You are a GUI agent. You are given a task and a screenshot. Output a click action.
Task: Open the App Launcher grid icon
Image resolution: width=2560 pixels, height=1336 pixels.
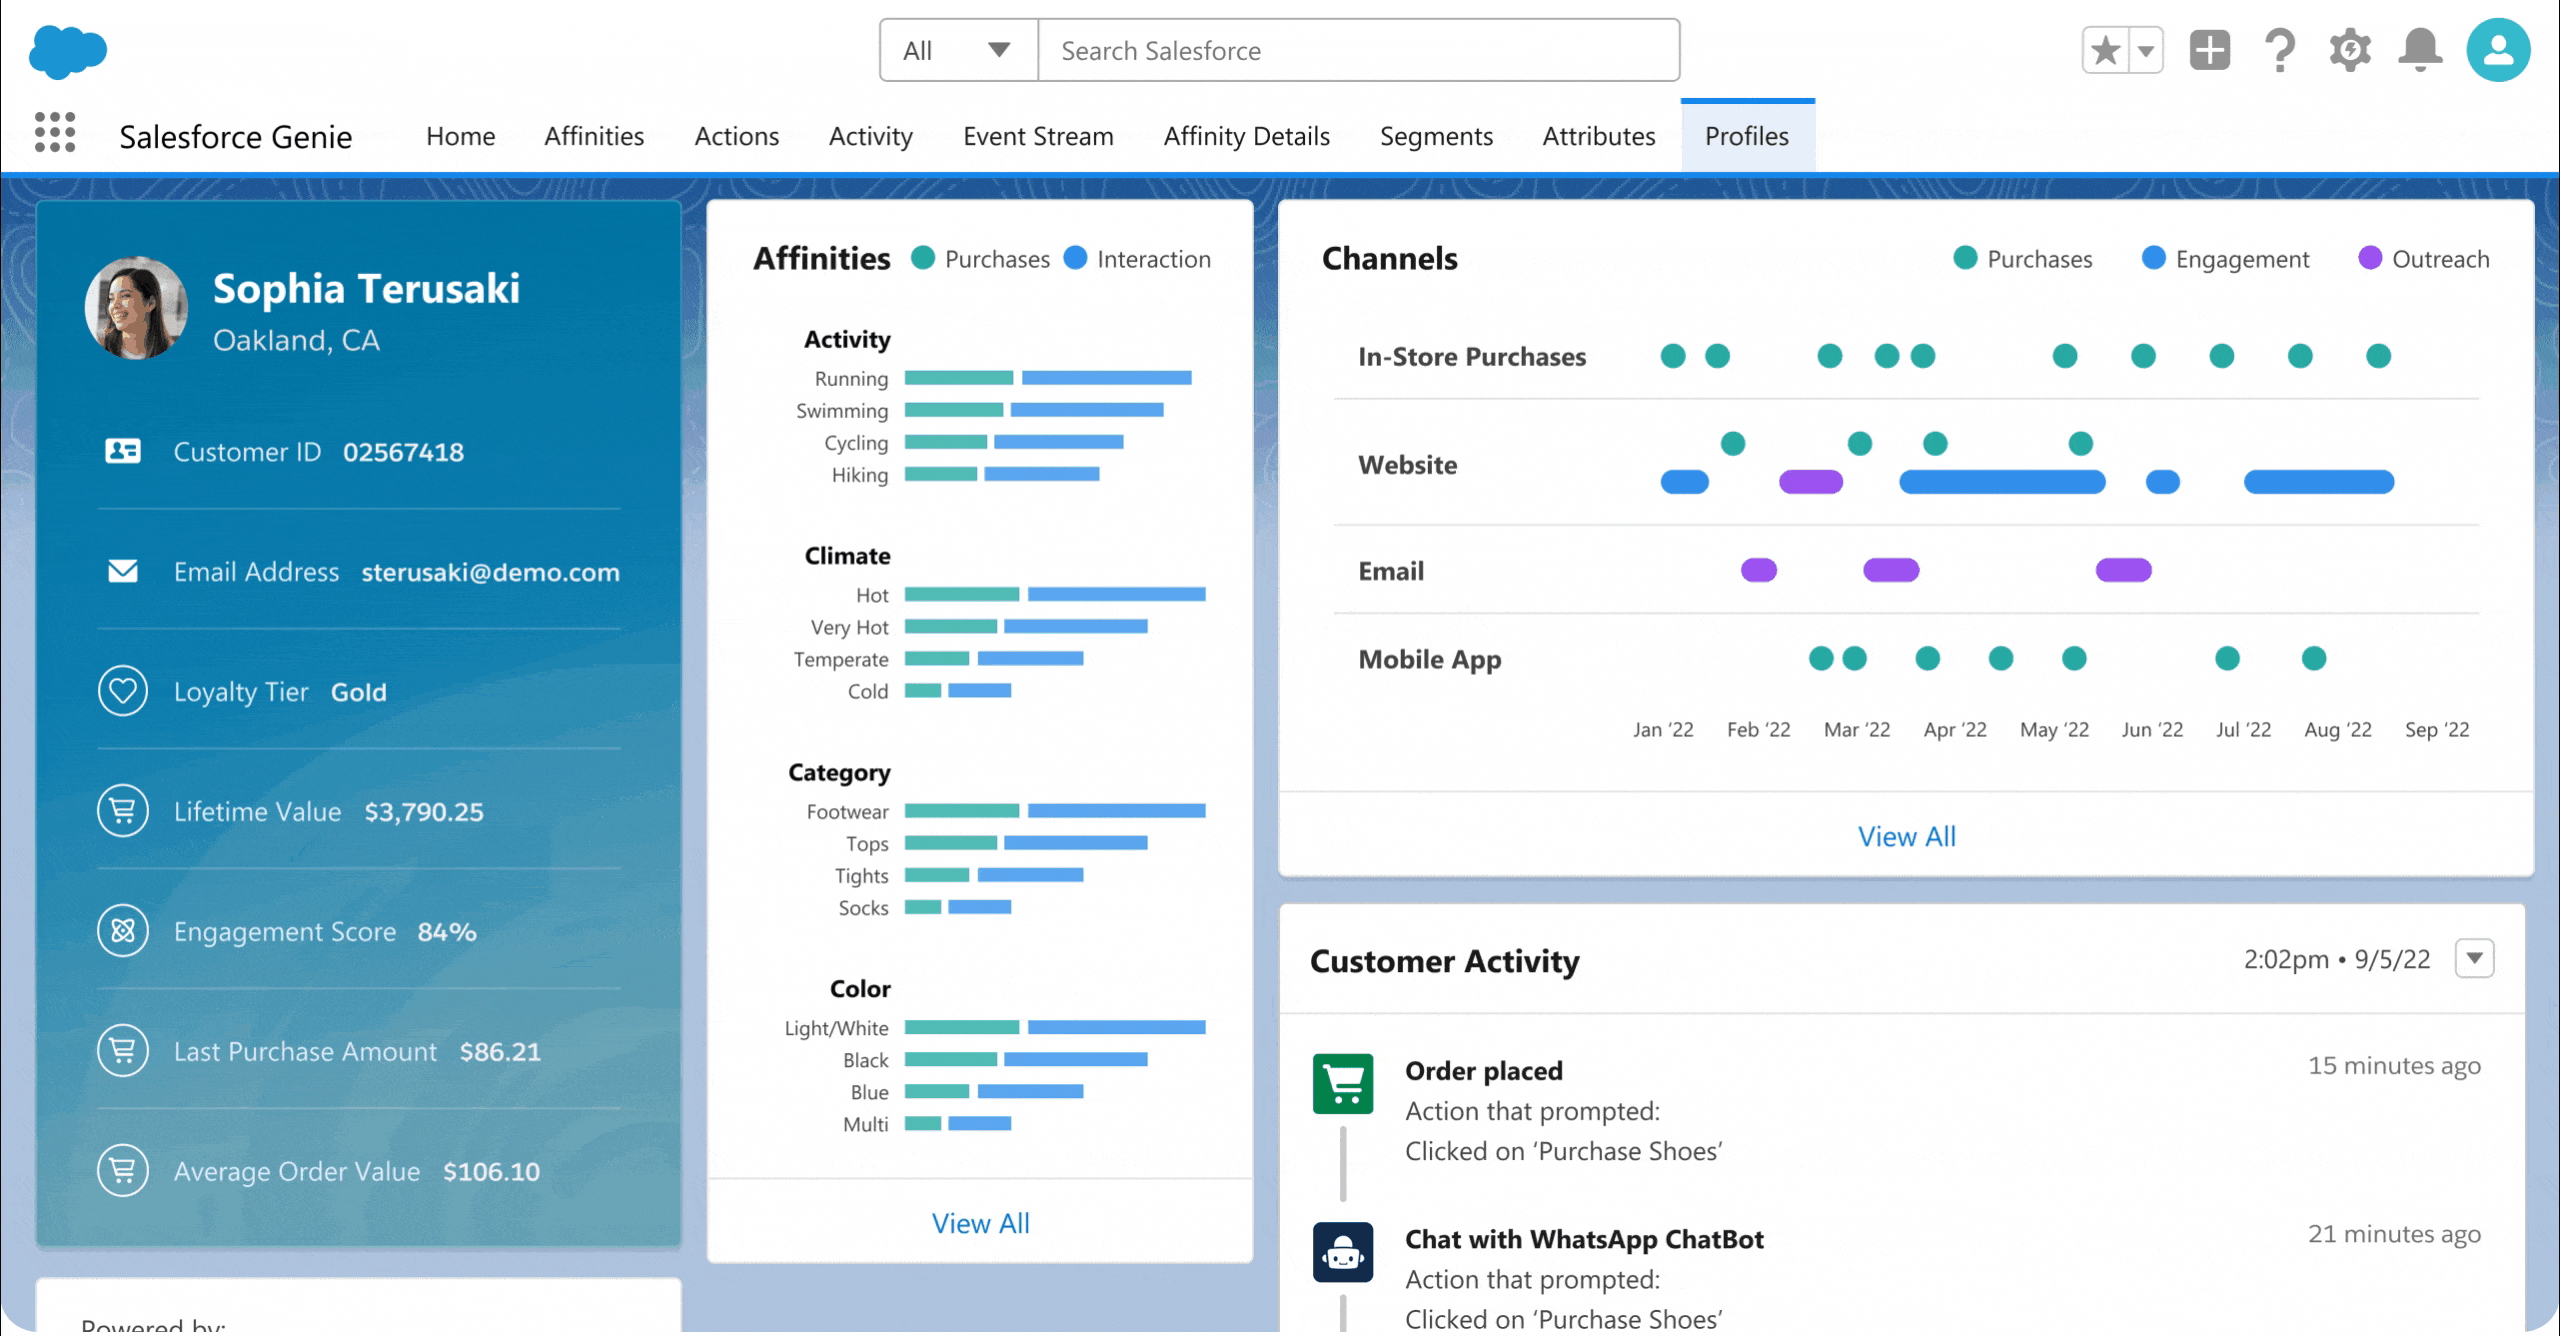pos(55,132)
